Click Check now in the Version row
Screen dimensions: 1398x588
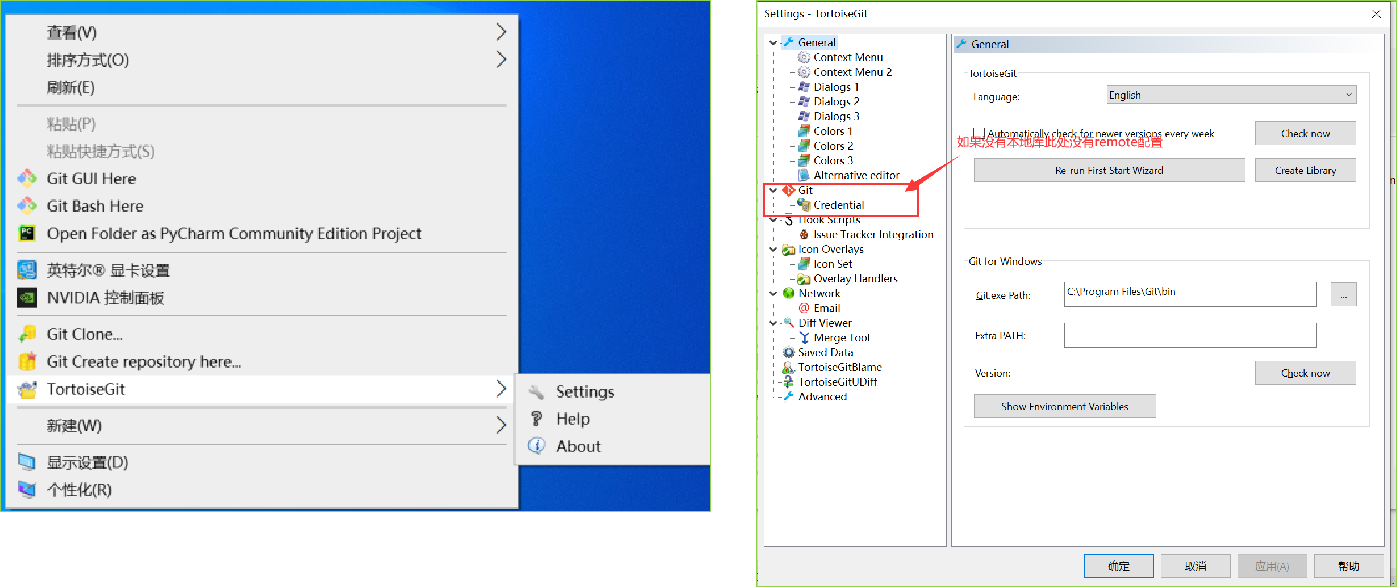pos(1305,373)
